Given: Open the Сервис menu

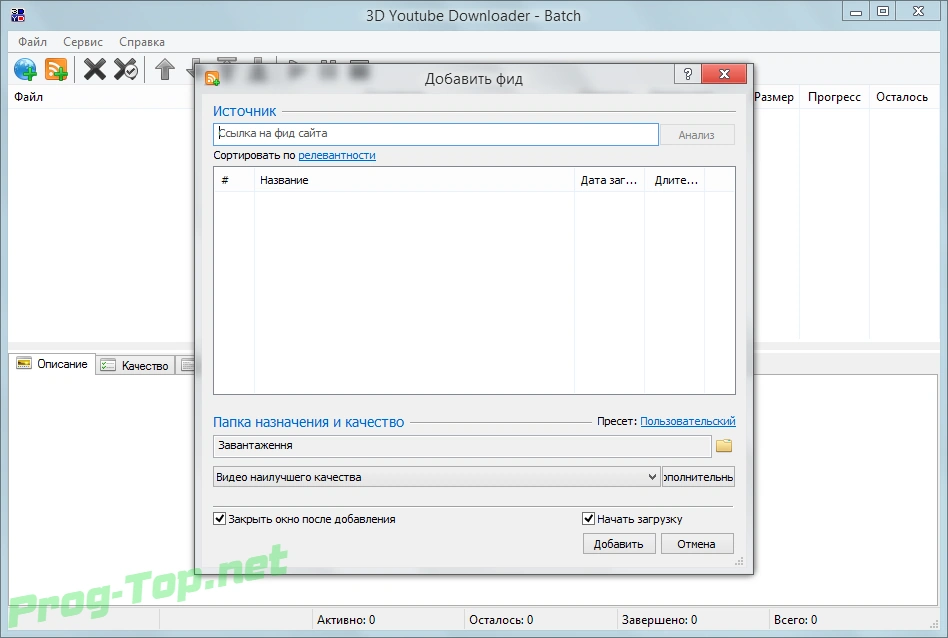Looking at the screenshot, I should 83,42.
